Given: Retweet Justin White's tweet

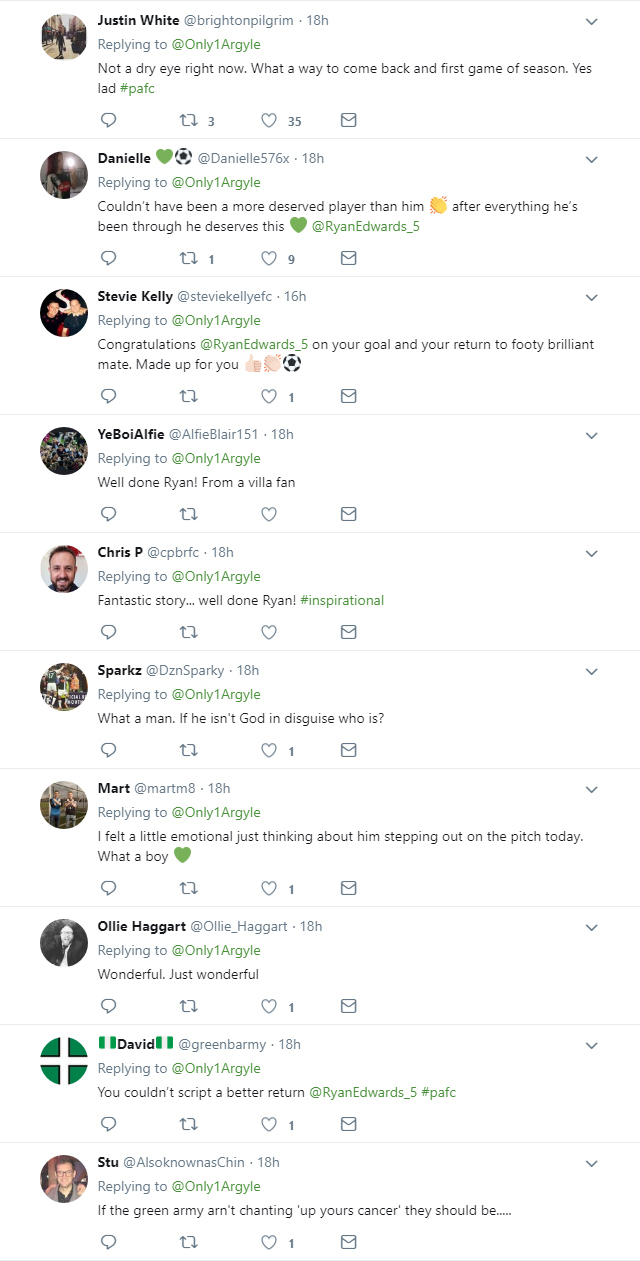Looking at the screenshot, I should tap(187, 121).
